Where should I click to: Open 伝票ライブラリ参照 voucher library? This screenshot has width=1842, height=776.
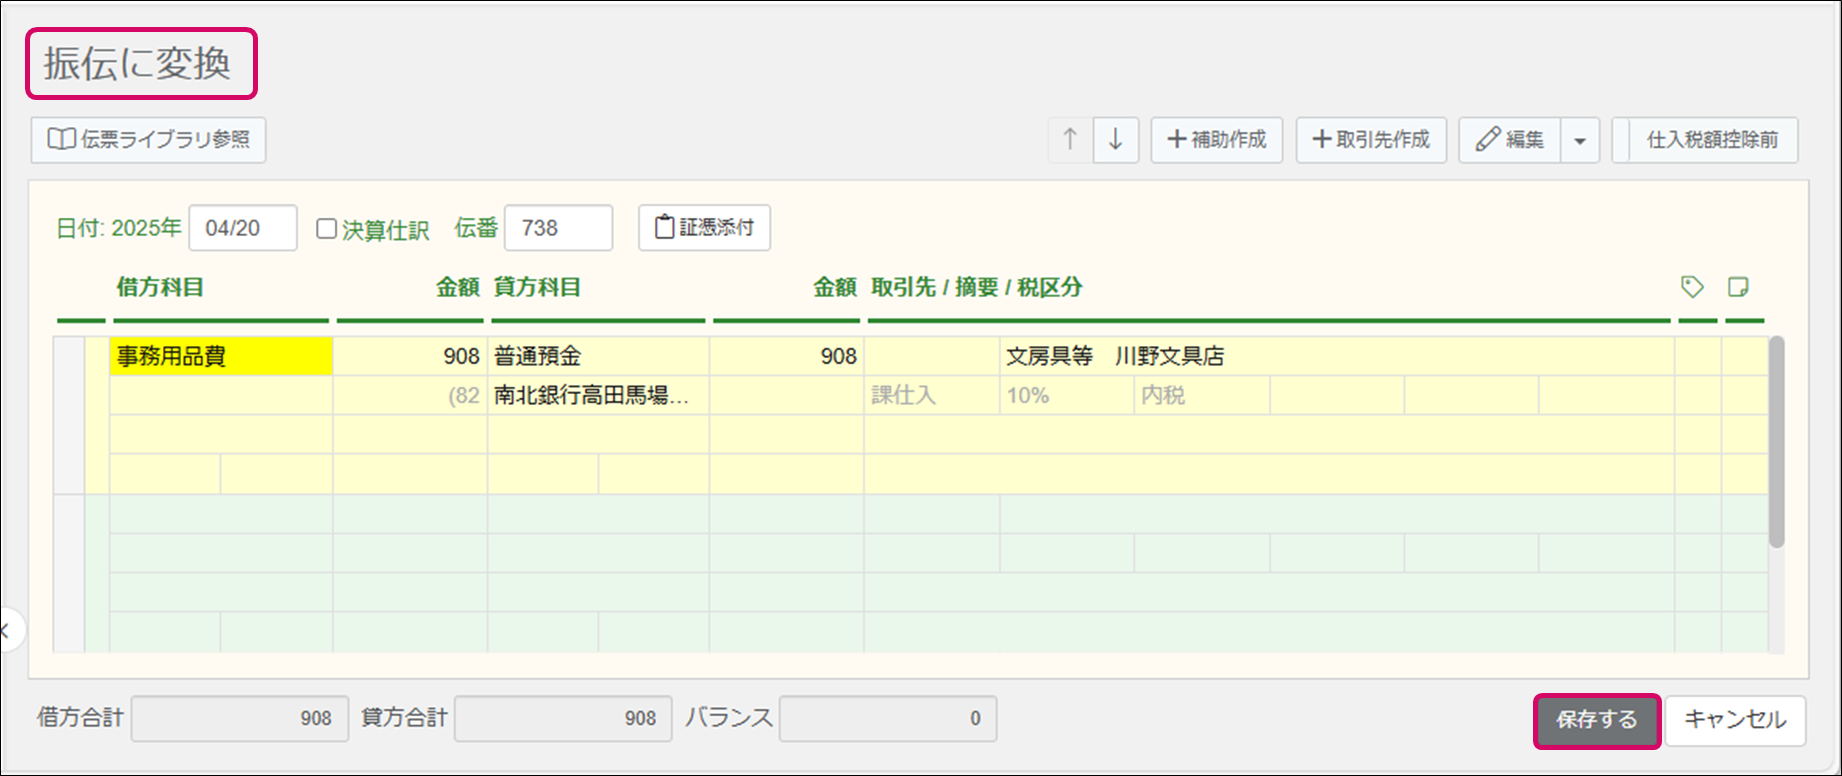point(149,140)
